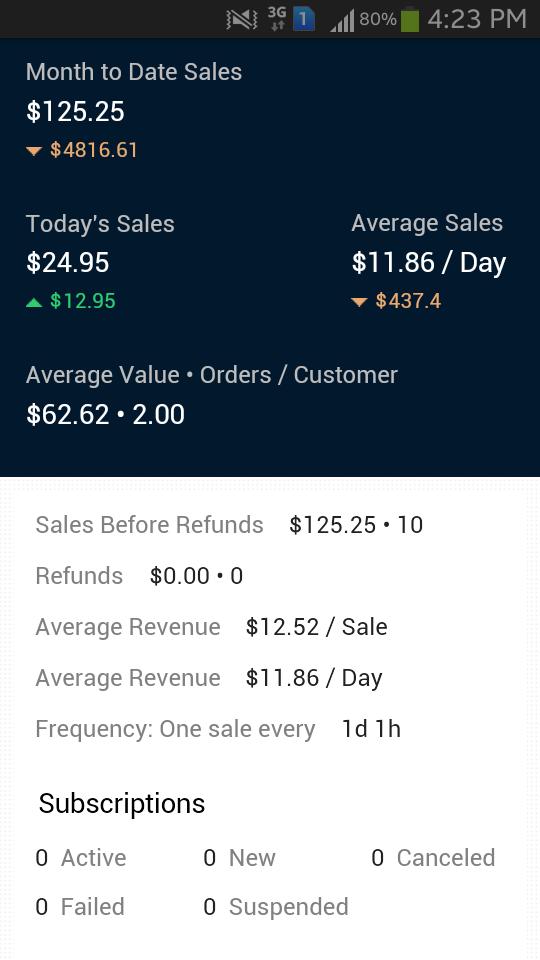Image resolution: width=540 pixels, height=960 pixels.
Task: Open the Month to Date Sales figure $125.25
Action: pos(75,112)
